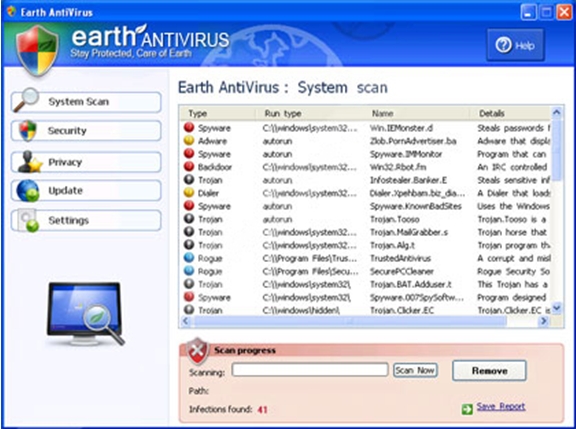Click the Trojan.Tooso name cell
This screenshot has width=576, height=429.
(395, 220)
